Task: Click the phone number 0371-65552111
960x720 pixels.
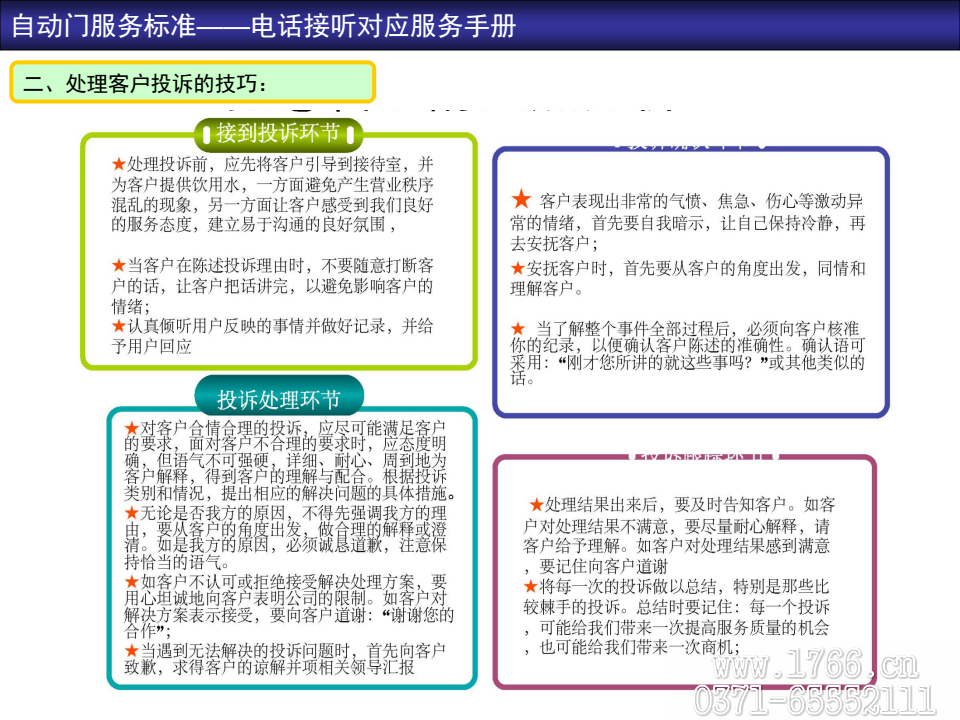Action: [x=815, y=701]
